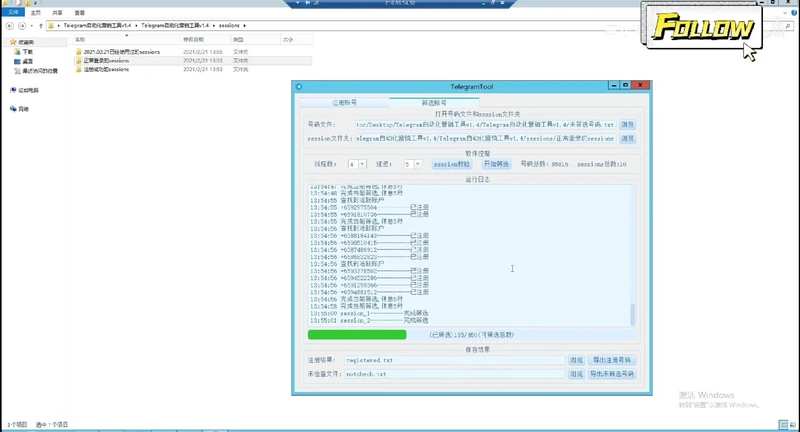Viewport: 800px width, 432px height.
Task: Open the 文件 menu in Explorer
Action: pyautogui.click(x=13, y=12)
